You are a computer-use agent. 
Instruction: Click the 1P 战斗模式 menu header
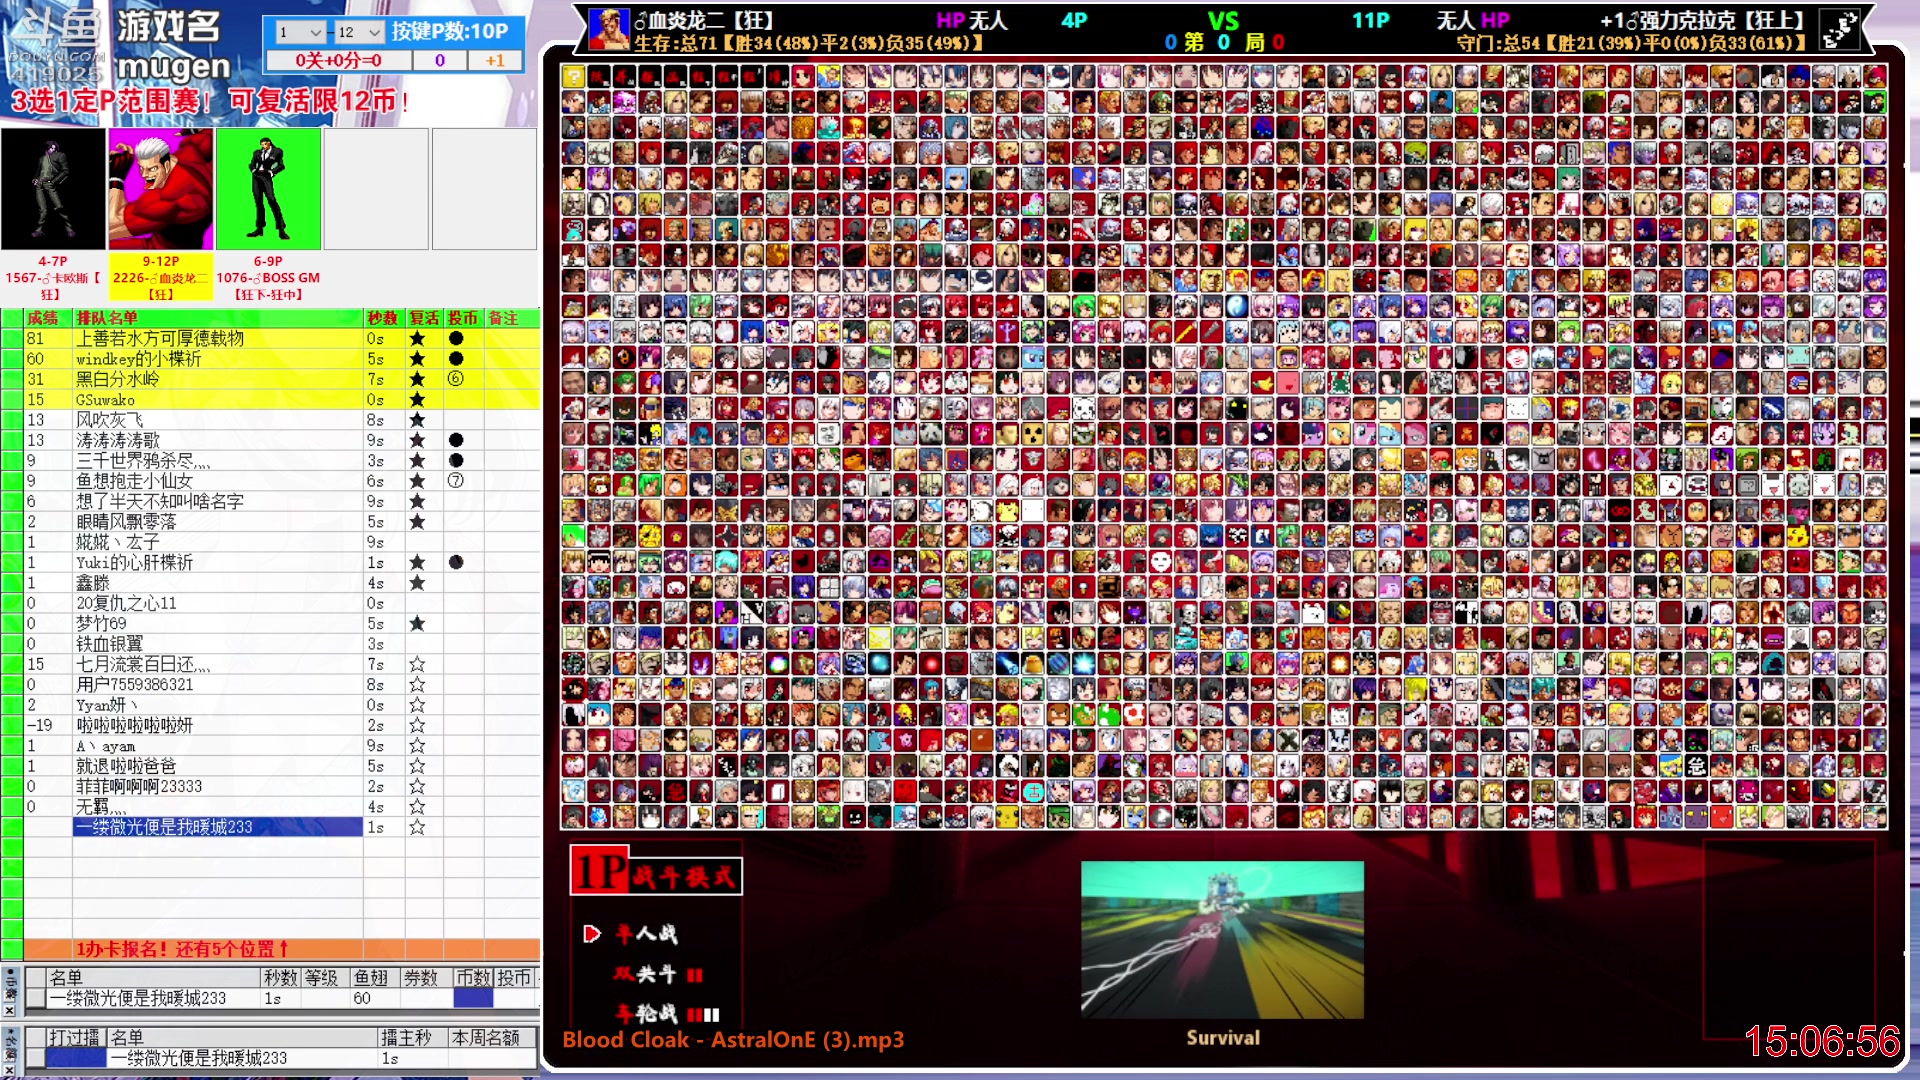tap(656, 871)
